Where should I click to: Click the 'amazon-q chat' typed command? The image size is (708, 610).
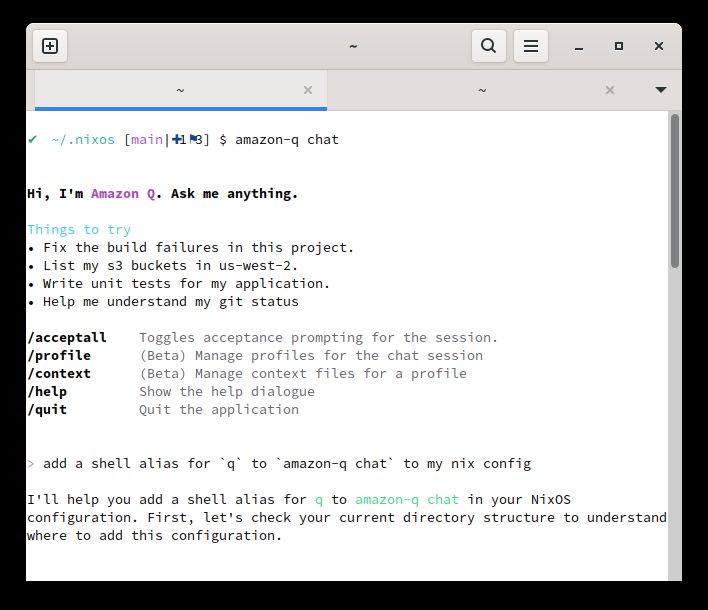click(287, 140)
